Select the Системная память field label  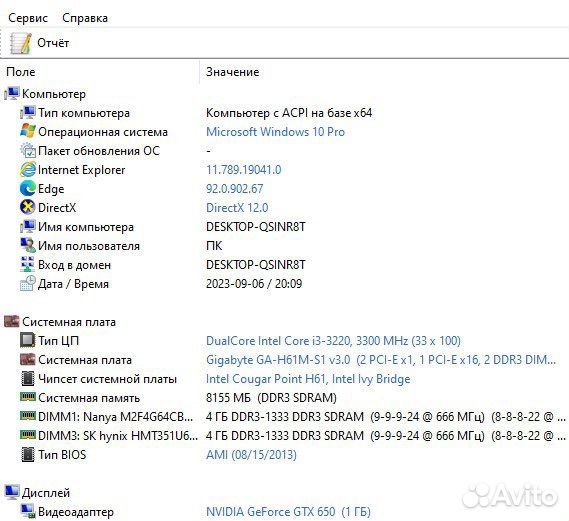pos(89,398)
